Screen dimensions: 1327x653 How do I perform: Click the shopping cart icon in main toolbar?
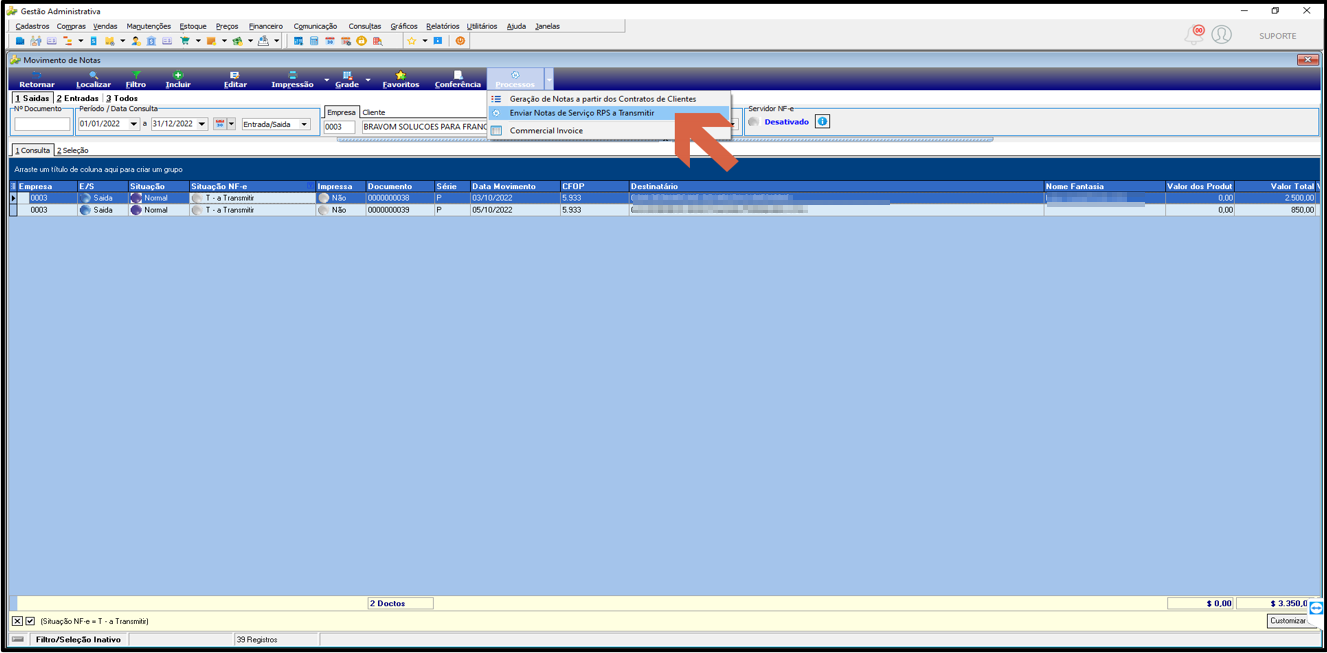pyautogui.click(x=185, y=41)
